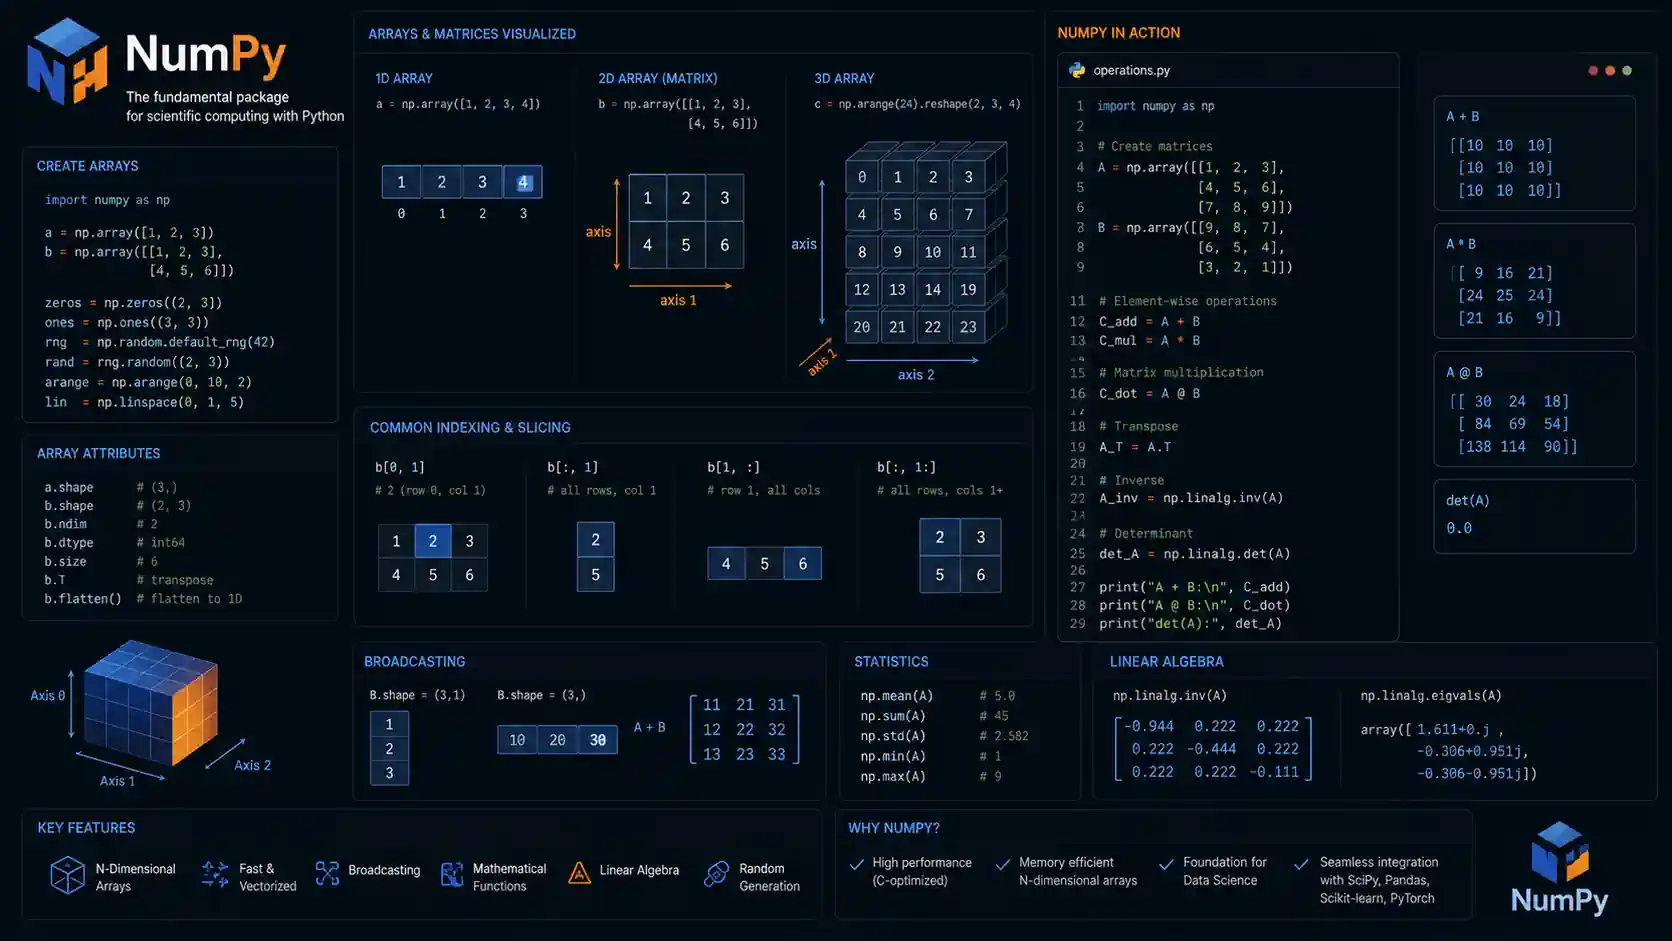Click the 'np.linalg.eigvals(A)' label
This screenshot has height=941, width=1672.
click(1431, 696)
